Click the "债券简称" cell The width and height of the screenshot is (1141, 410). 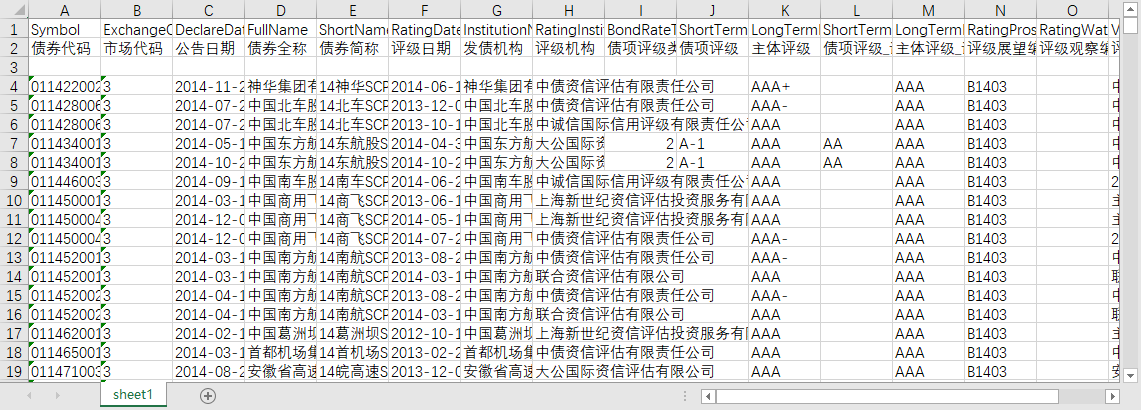[x=353, y=49]
